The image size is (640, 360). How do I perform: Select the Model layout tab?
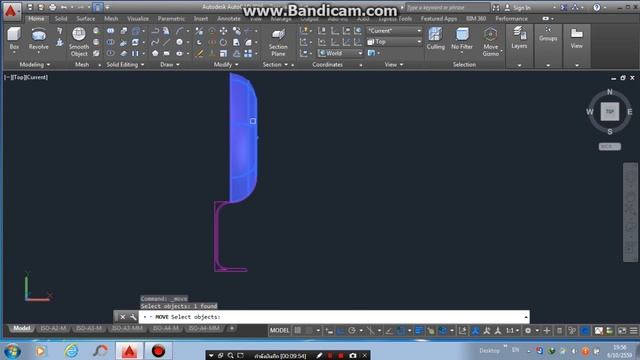[22, 328]
